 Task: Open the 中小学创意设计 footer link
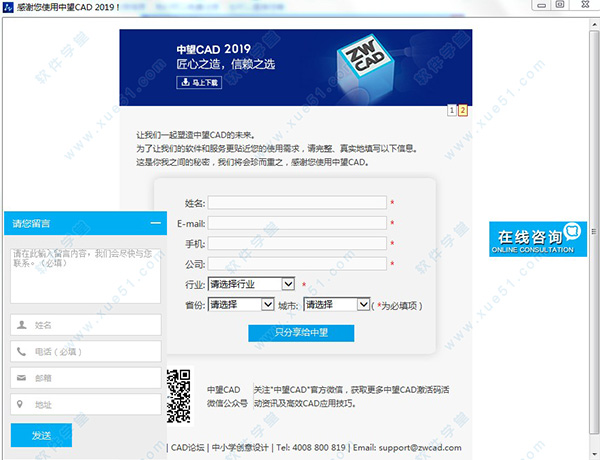coord(240,447)
